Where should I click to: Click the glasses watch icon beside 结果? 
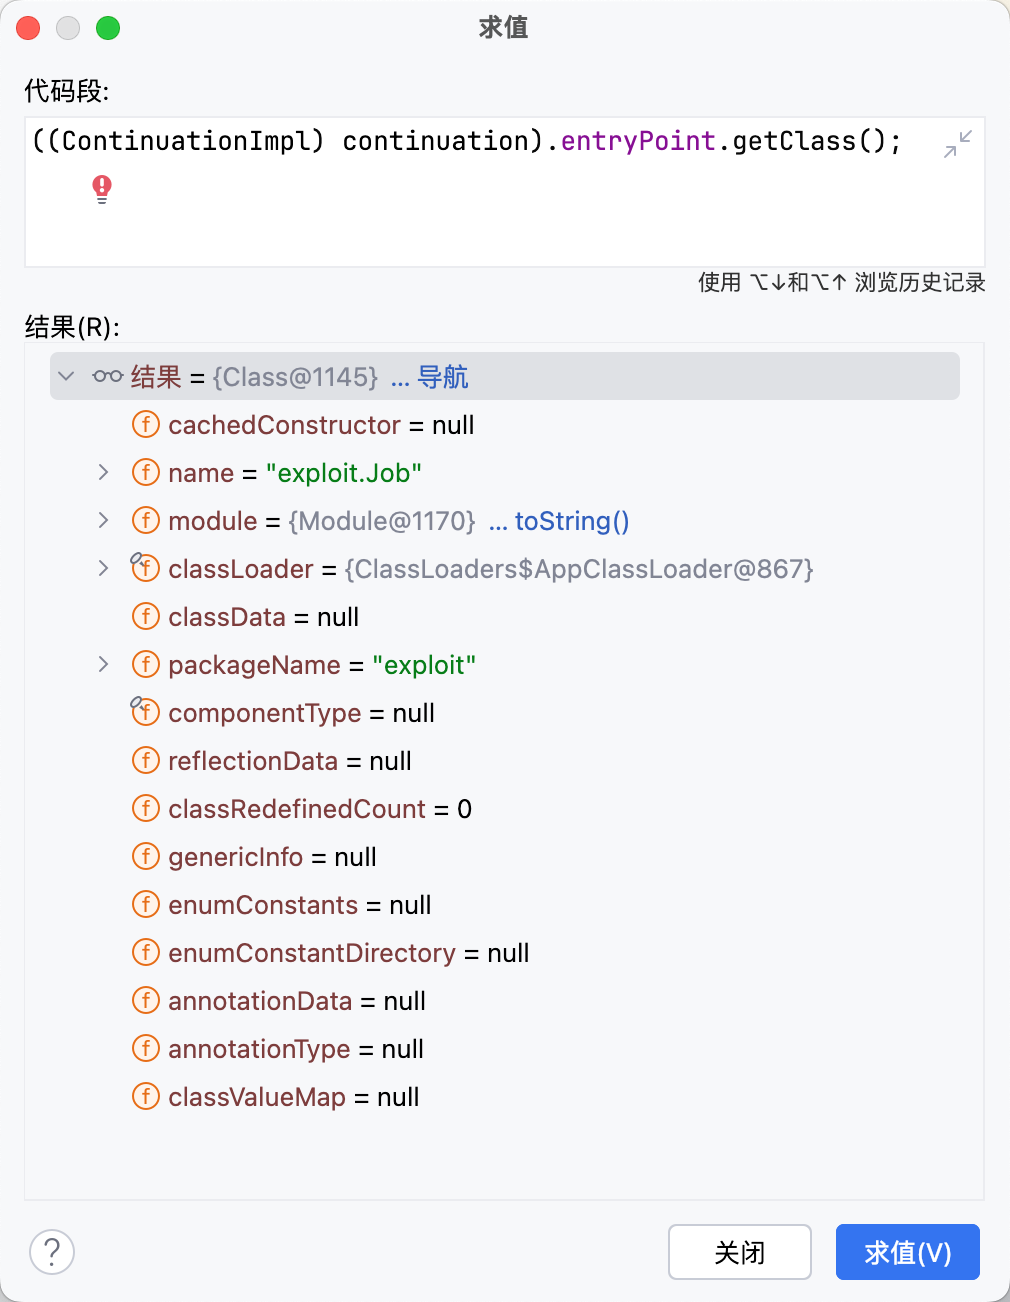pyautogui.click(x=107, y=377)
